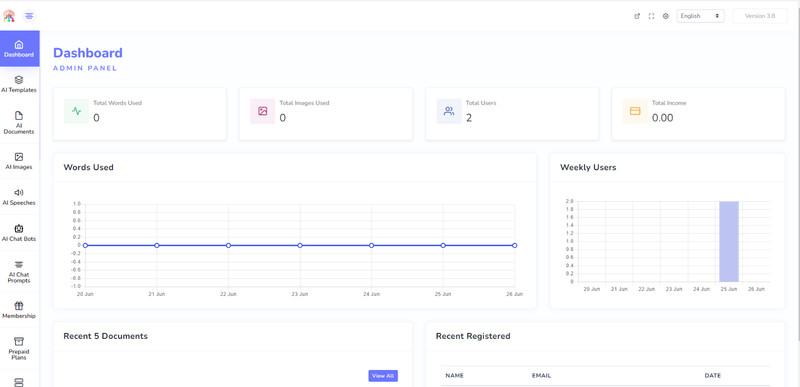The image size is (800, 387).
Task: Go to AI Documents in the sidebar
Action: [x=19, y=122]
